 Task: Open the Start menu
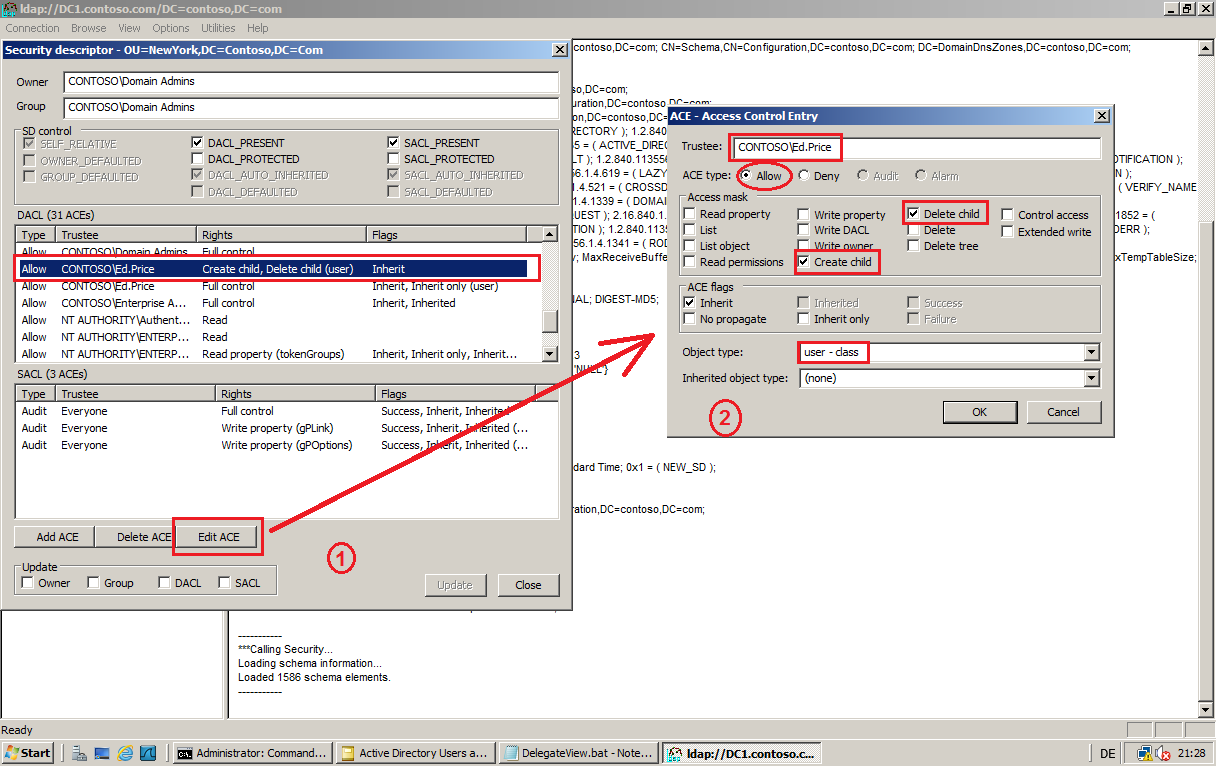(x=28, y=753)
